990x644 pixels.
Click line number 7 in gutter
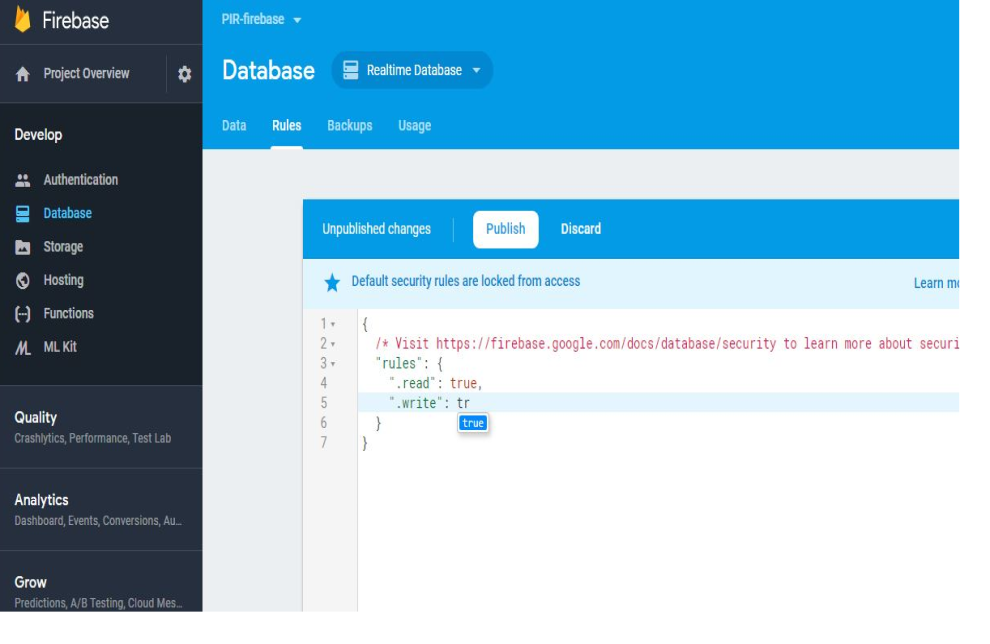(x=324, y=443)
